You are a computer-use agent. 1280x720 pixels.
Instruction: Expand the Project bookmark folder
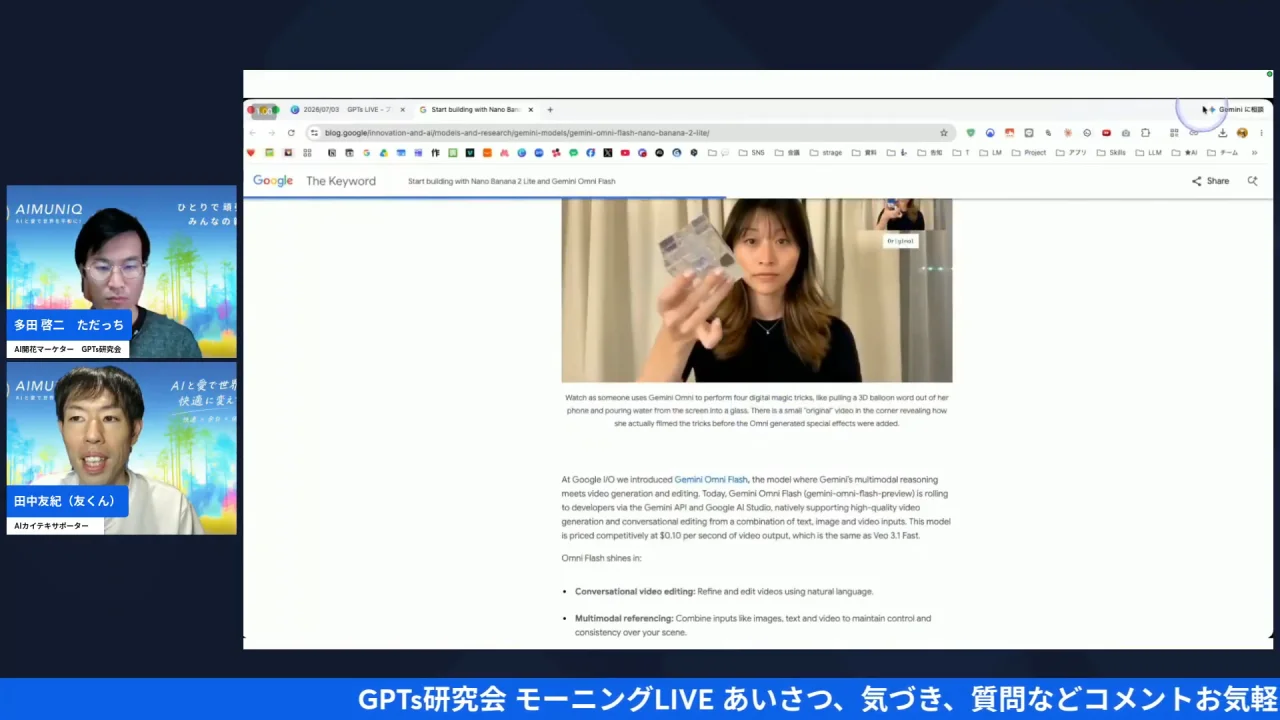1029,153
